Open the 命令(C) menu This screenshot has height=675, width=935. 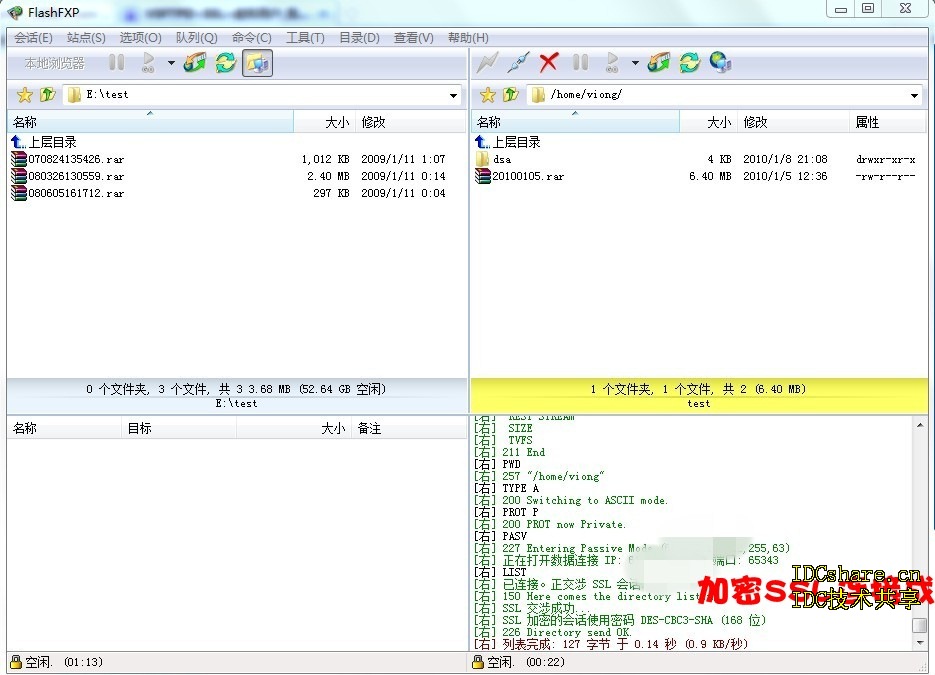tap(252, 38)
